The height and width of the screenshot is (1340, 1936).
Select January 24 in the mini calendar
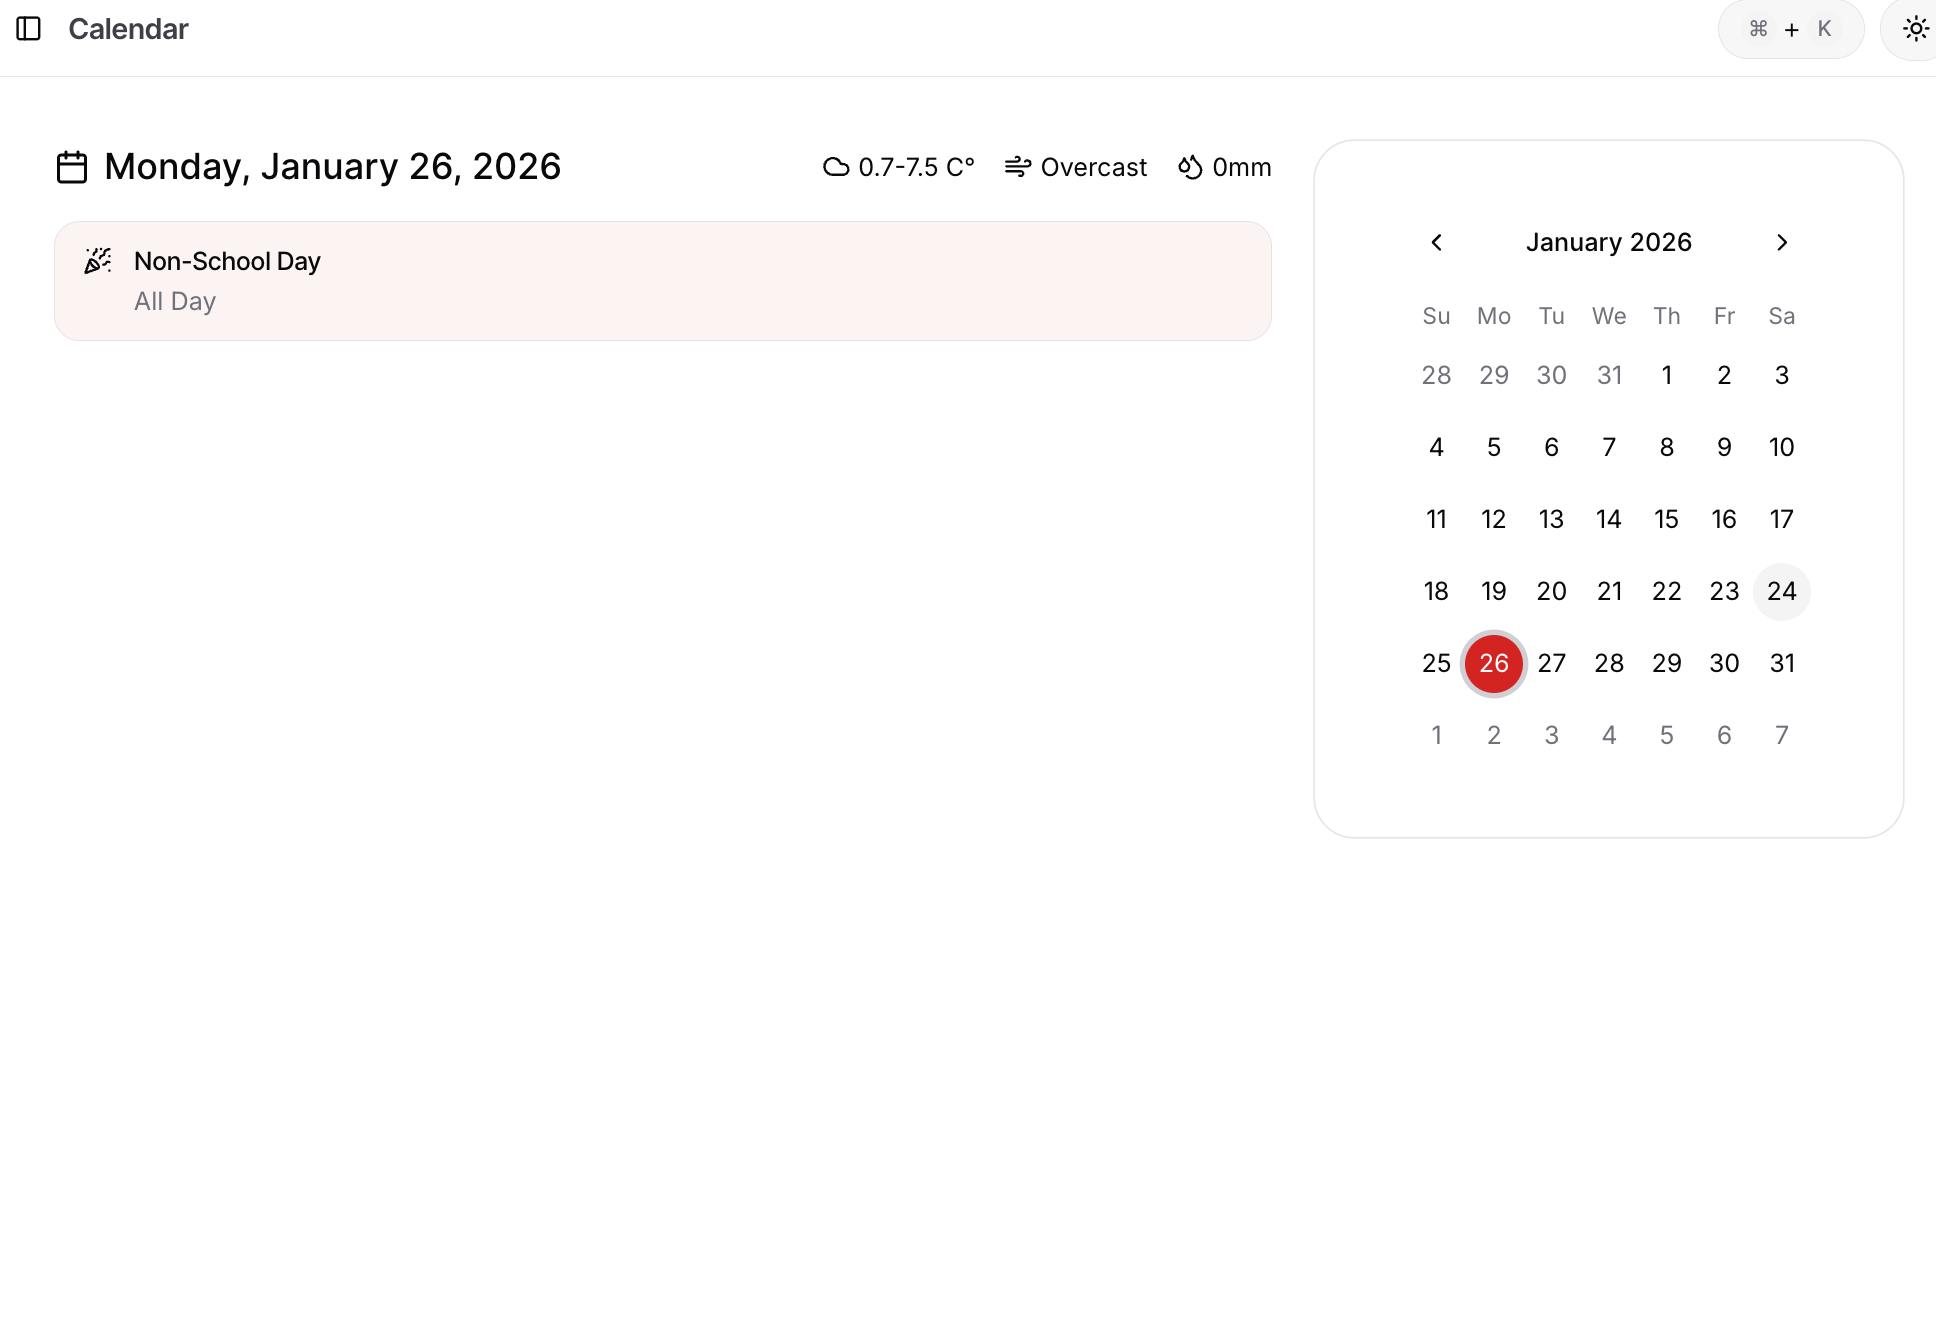point(1781,591)
